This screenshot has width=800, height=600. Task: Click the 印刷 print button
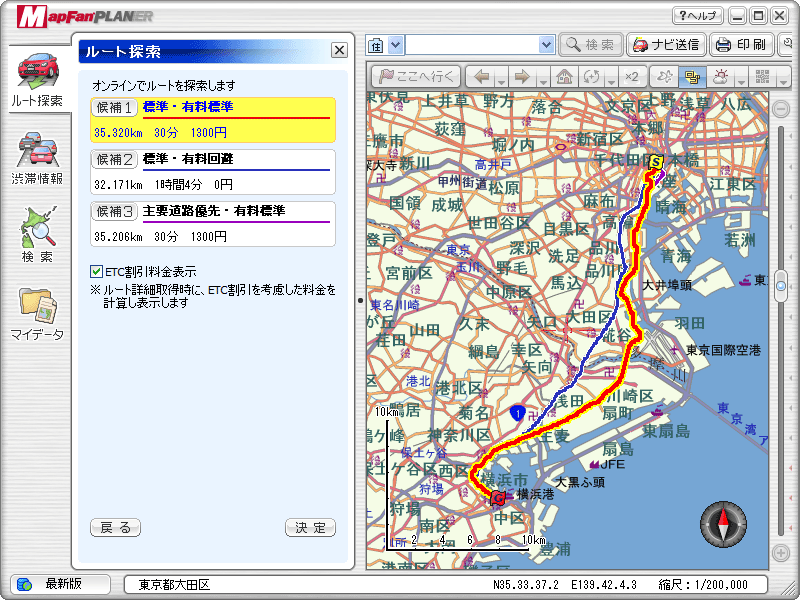(742, 45)
